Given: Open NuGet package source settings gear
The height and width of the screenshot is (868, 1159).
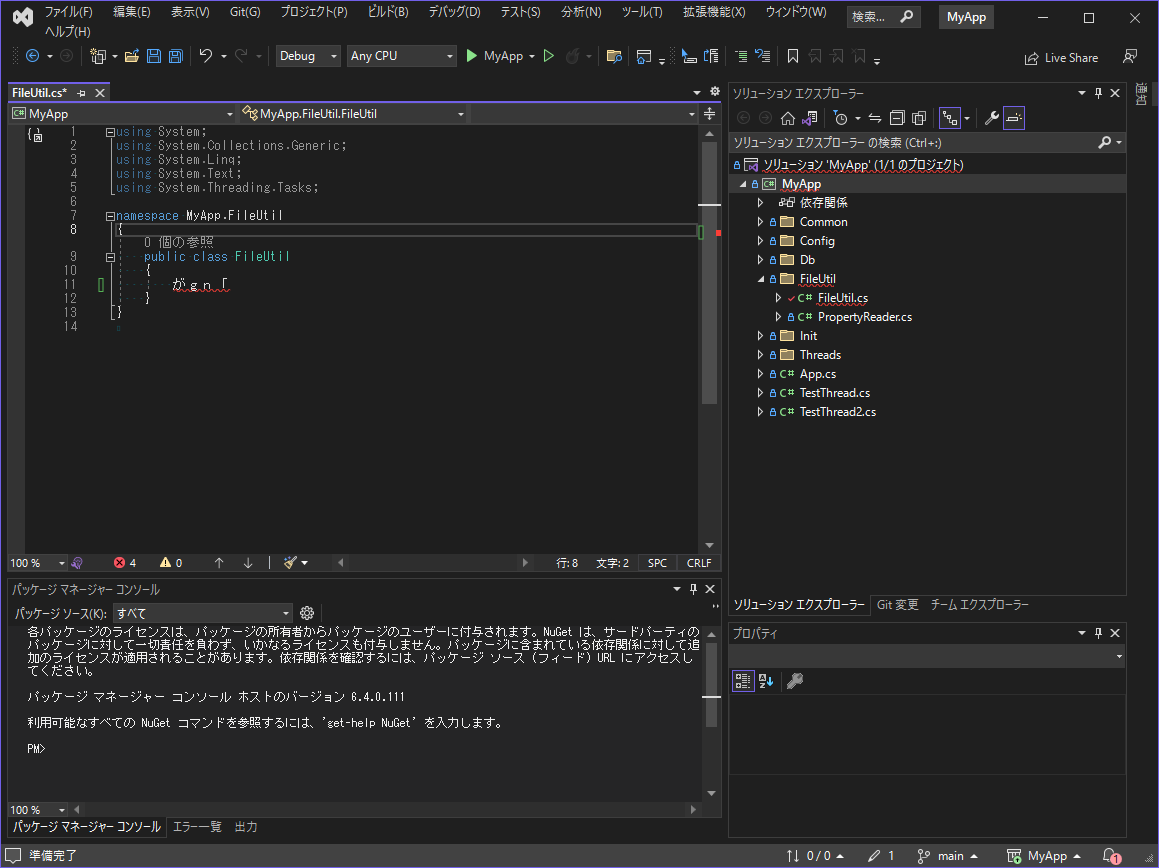Looking at the screenshot, I should tap(308, 613).
